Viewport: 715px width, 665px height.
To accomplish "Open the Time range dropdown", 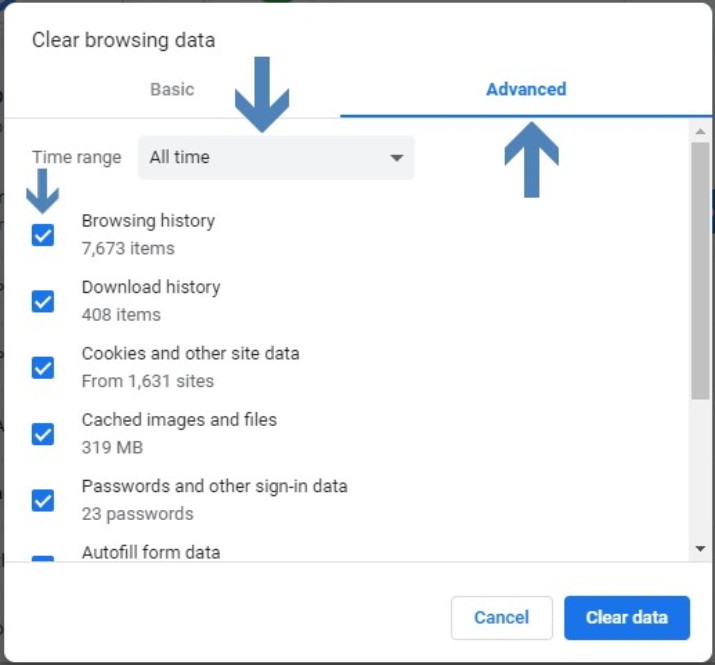I will coord(276,157).
